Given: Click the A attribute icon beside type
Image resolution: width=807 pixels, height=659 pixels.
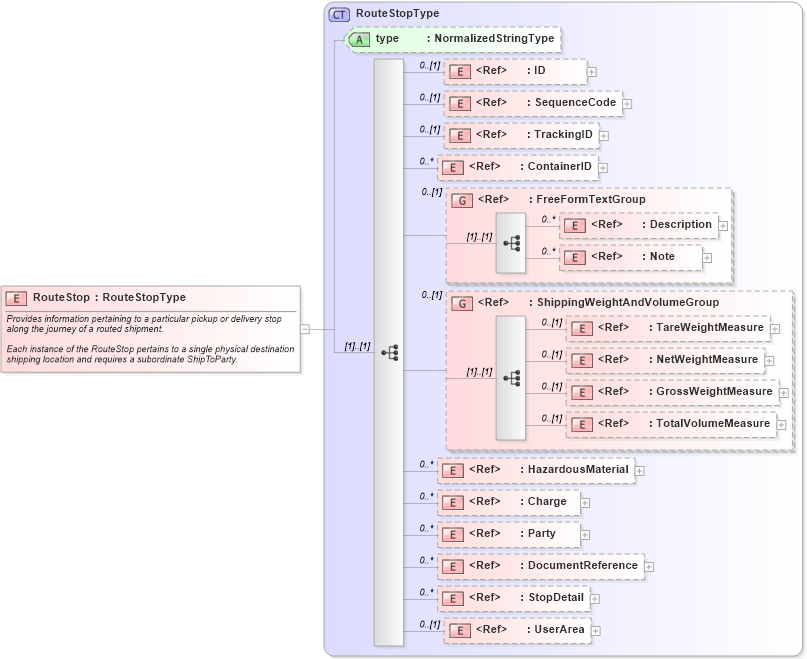Looking at the screenshot, I should pyautogui.click(x=359, y=39).
